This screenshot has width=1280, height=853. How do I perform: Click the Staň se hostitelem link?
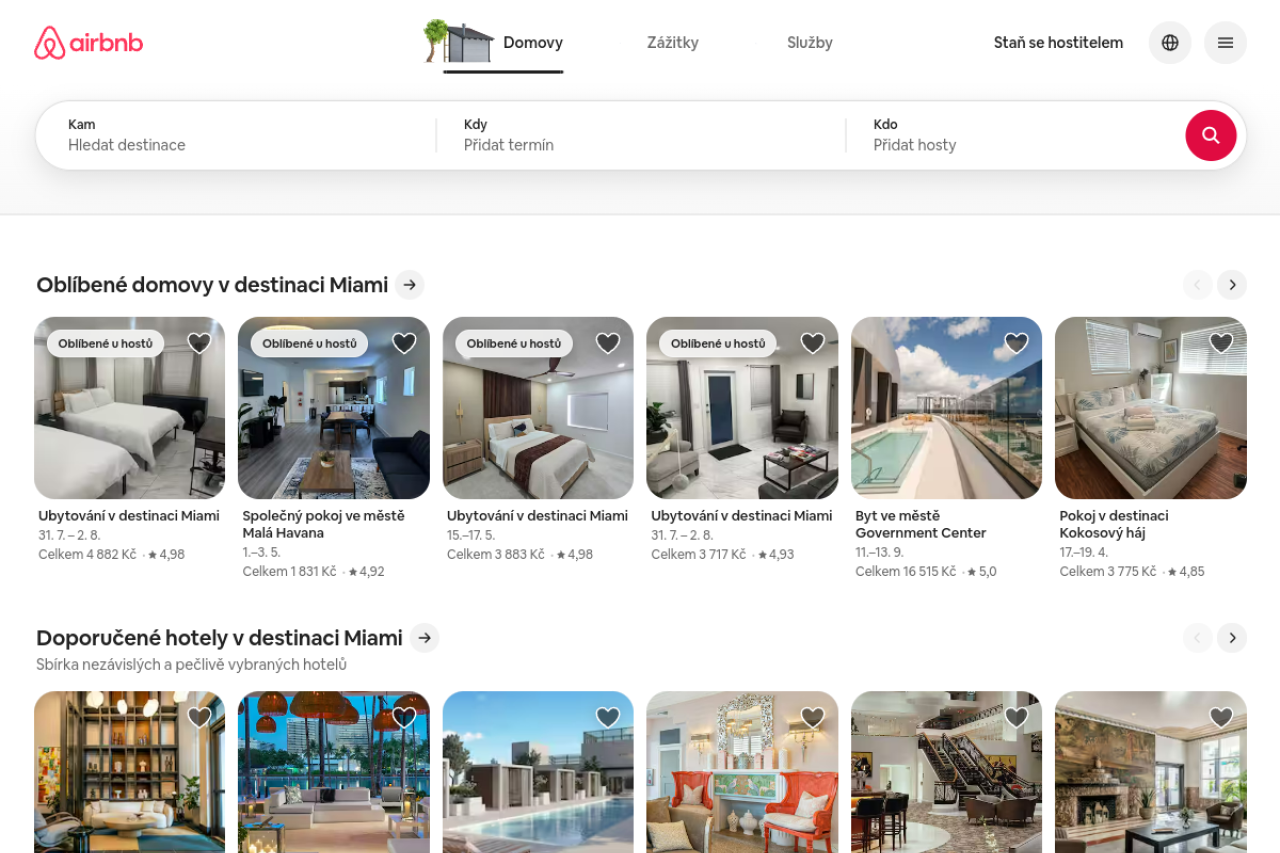coord(1058,43)
